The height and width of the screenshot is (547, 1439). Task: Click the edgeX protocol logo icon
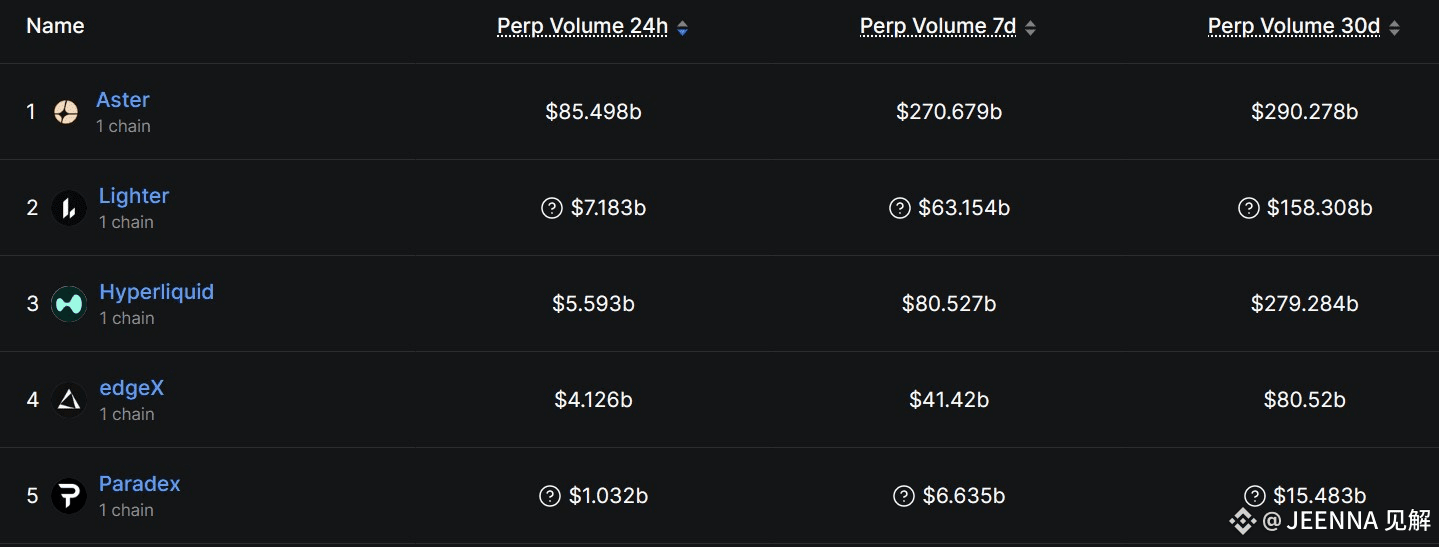point(69,400)
